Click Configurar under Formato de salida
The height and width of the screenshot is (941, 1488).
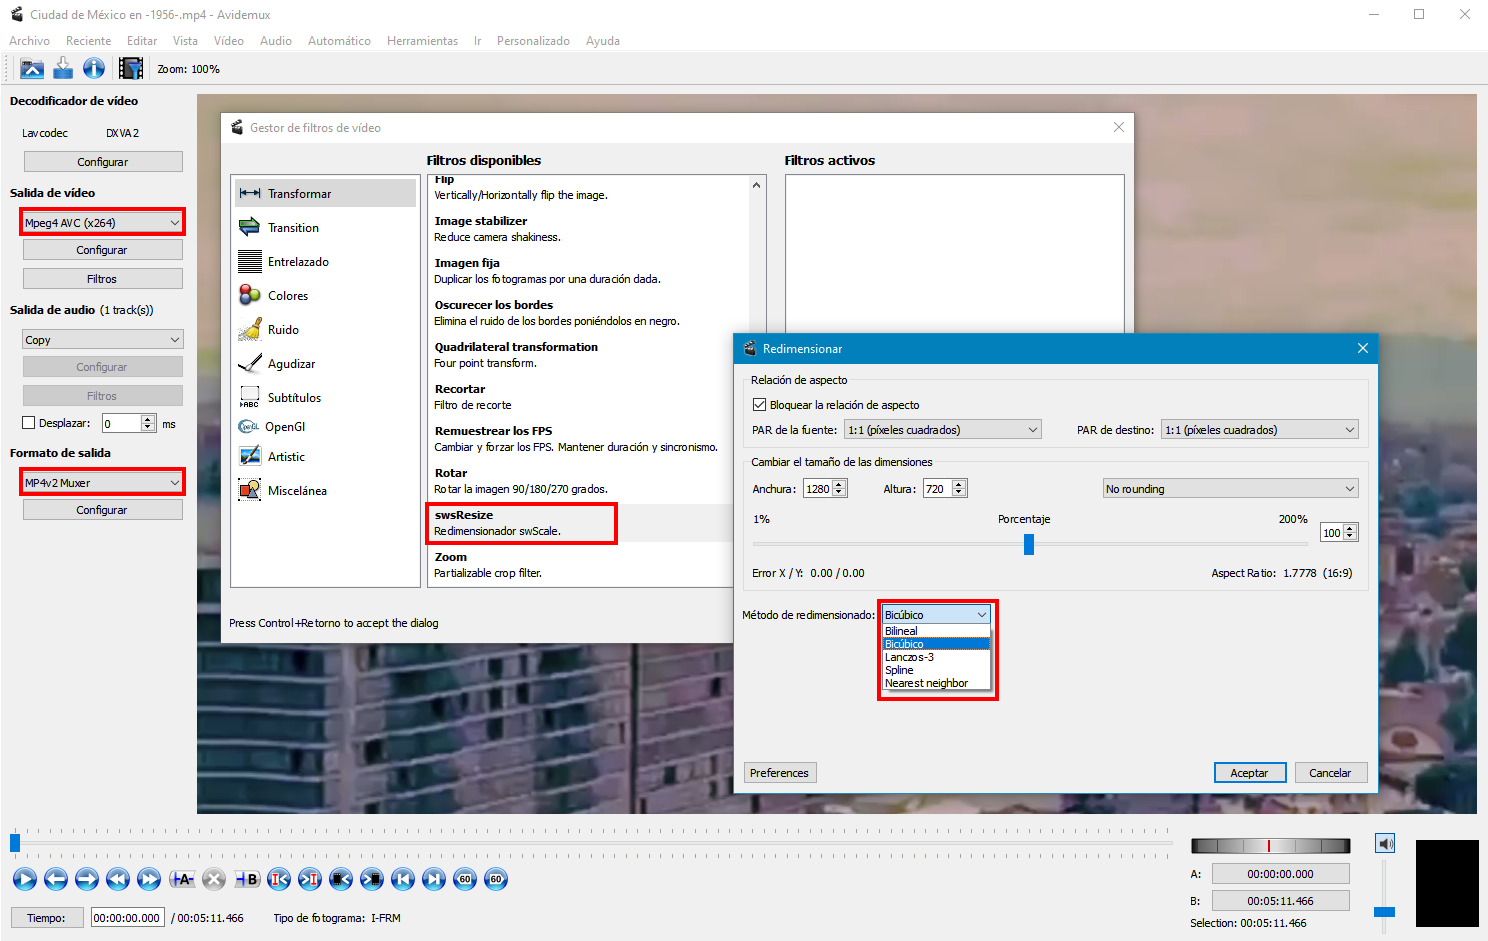coord(102,510)
